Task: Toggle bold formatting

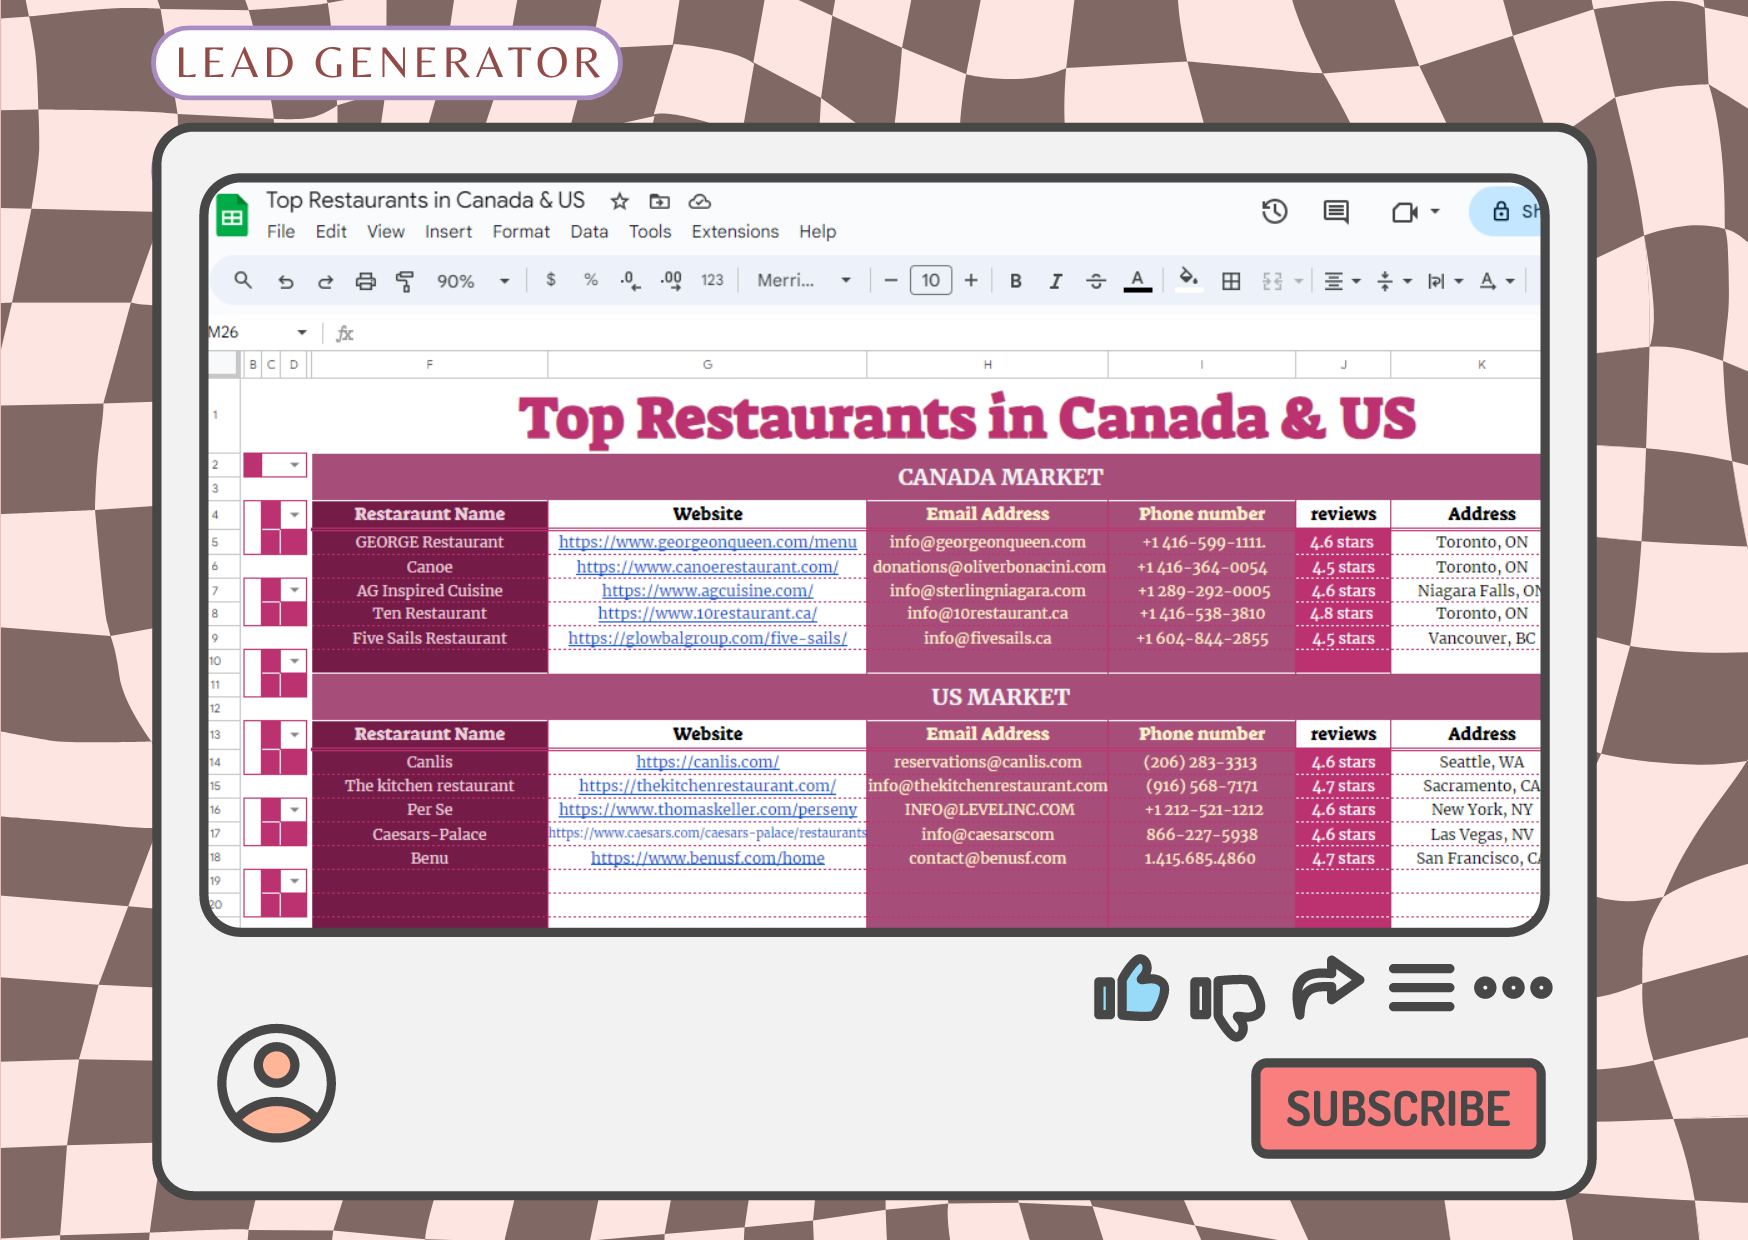Action: (1015, 281)
